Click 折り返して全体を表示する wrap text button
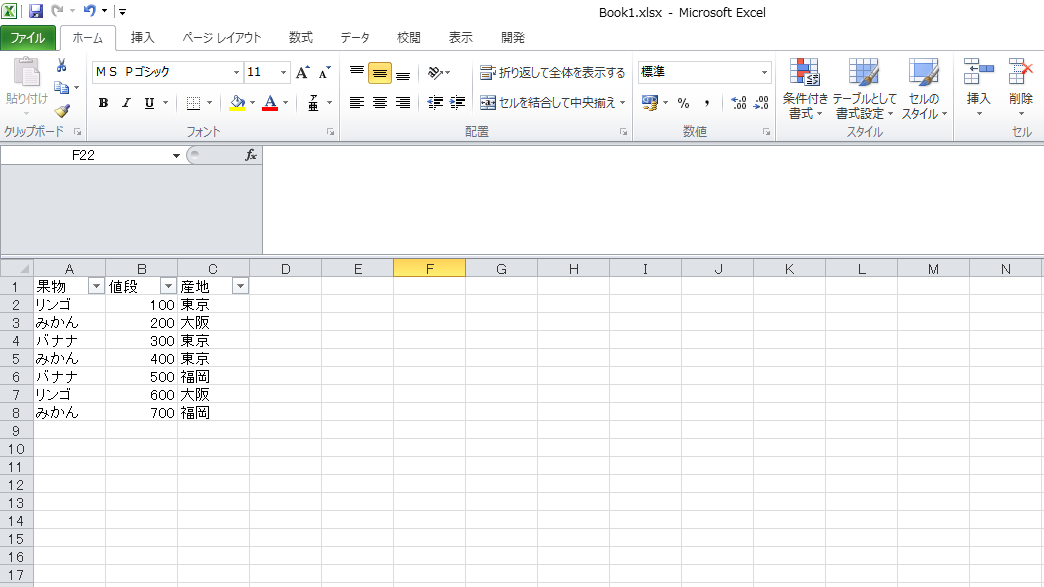The height and width of the screenshot is (587, 1044). point(553,72)
